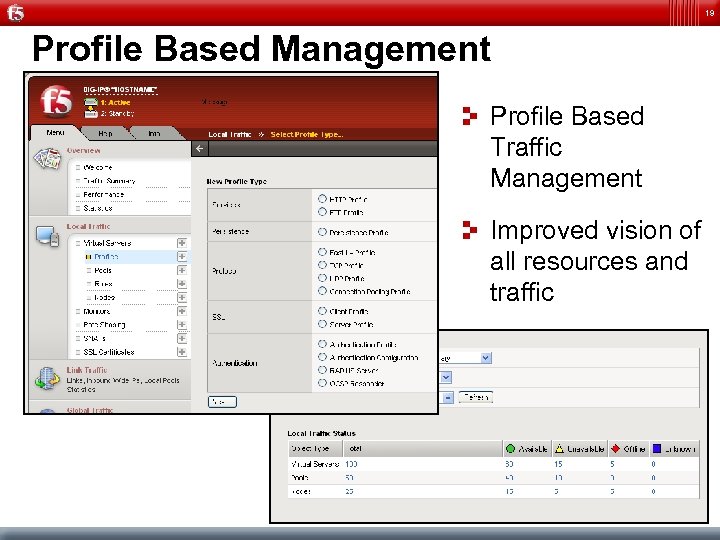The width and height of the screenshot is (720, 540).
Task: Click the Standby unit status icon
Action: coord(91,113)
